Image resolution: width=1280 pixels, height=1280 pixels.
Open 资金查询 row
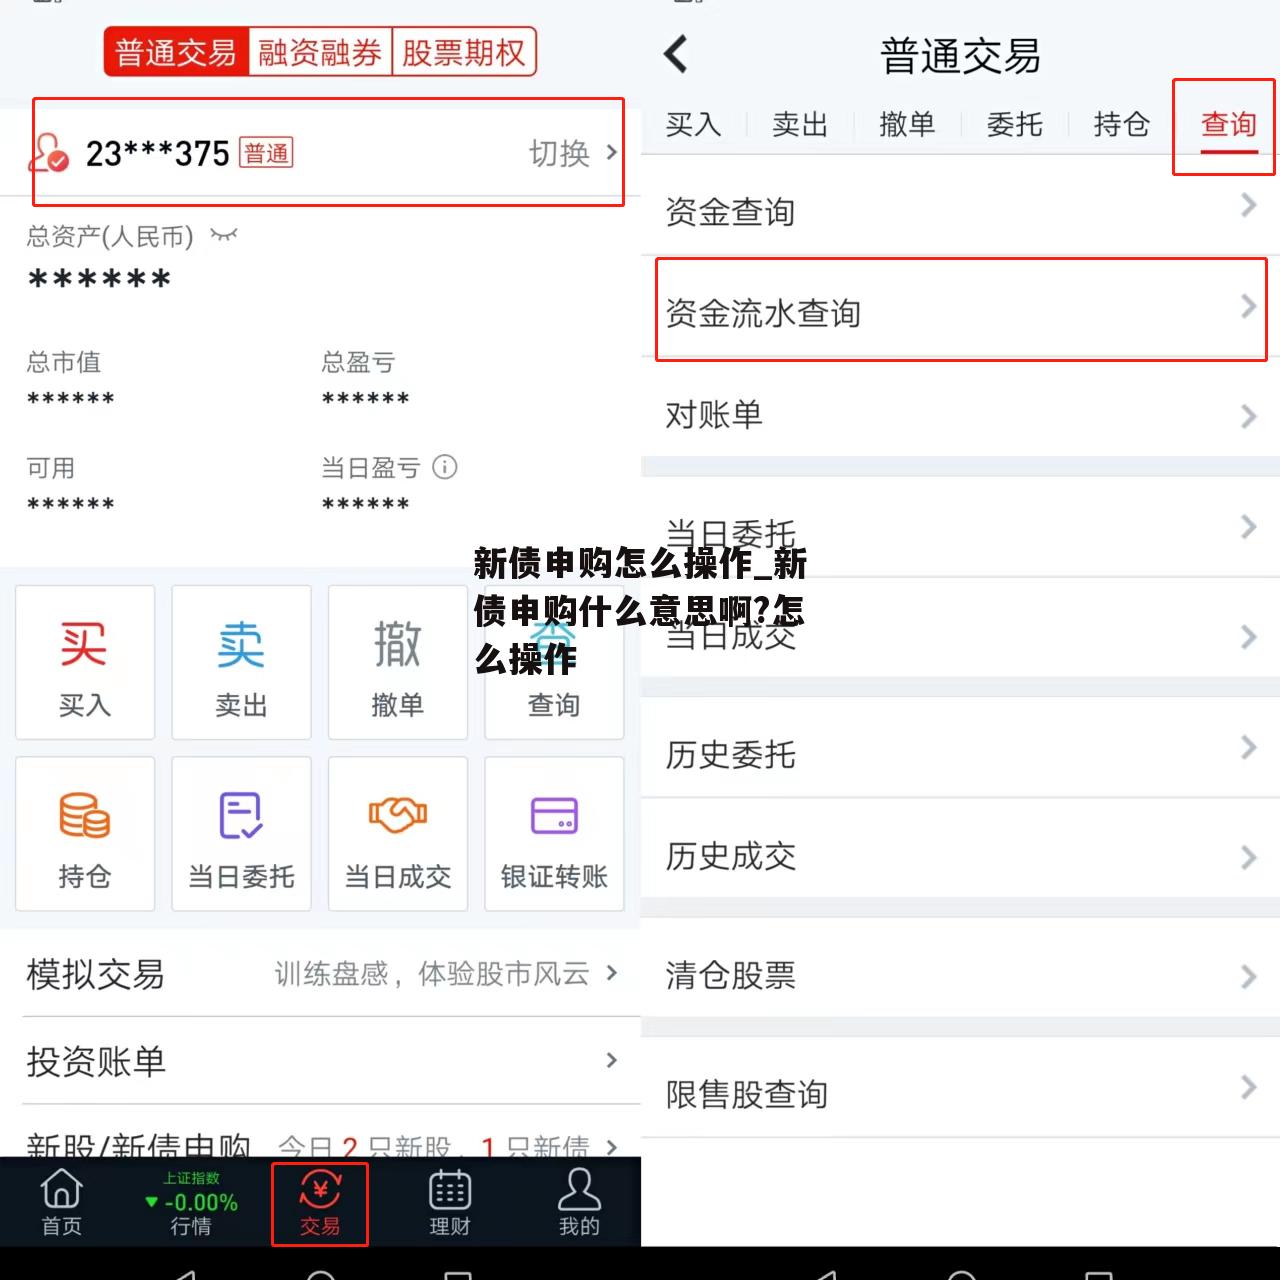[x=960, y=207]
